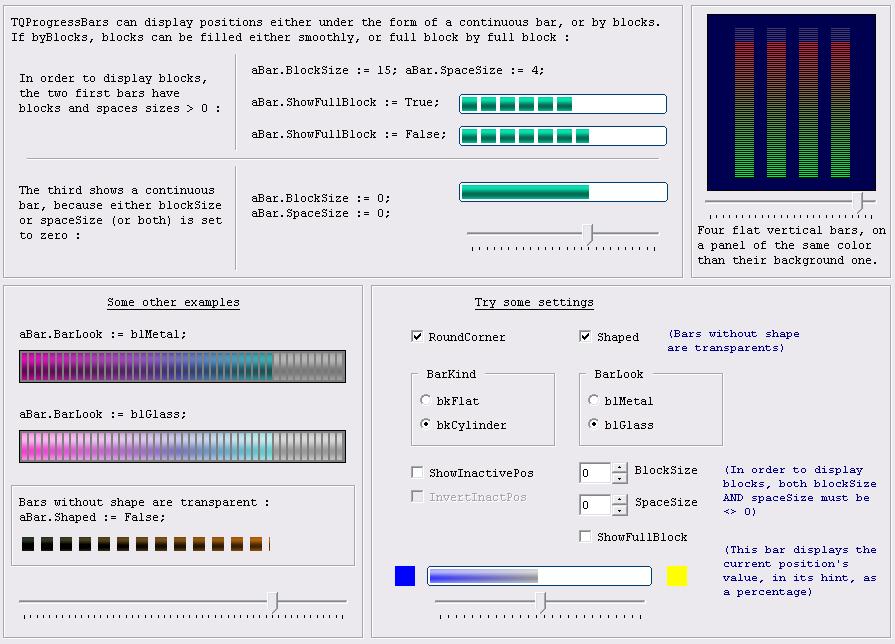
Task: Select the bkFlat radio button
Action: point(426,401)
